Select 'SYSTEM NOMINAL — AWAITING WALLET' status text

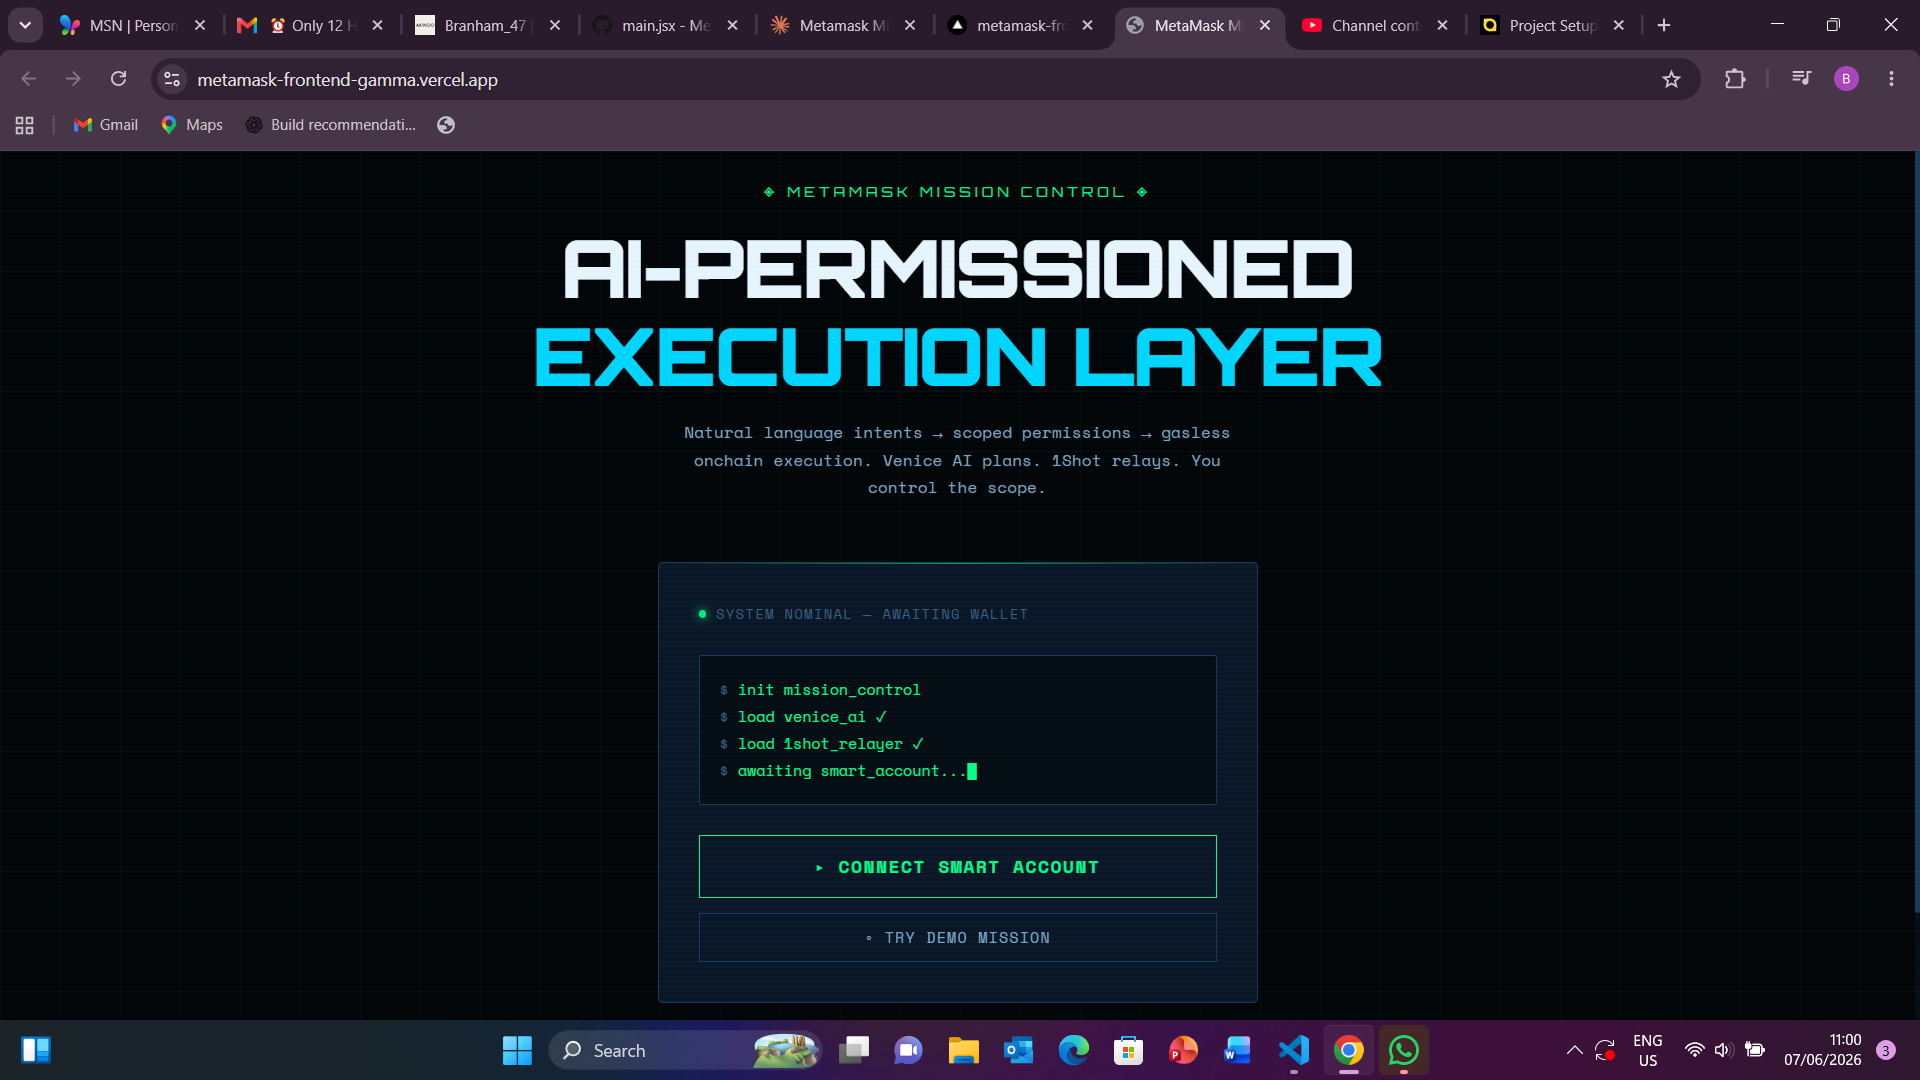point(871,614)
